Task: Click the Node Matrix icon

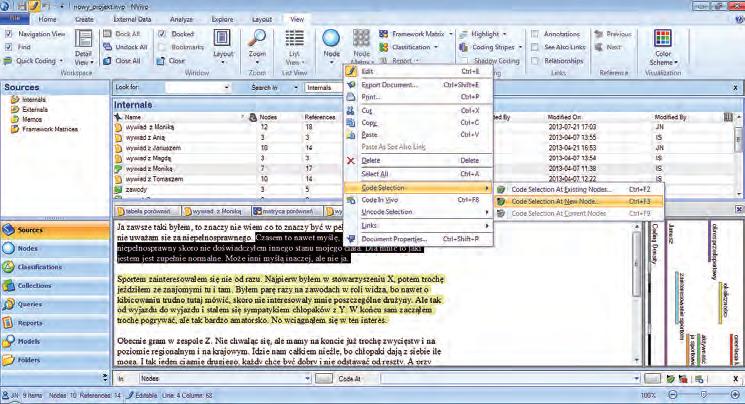Action: (x=361, y=38)
